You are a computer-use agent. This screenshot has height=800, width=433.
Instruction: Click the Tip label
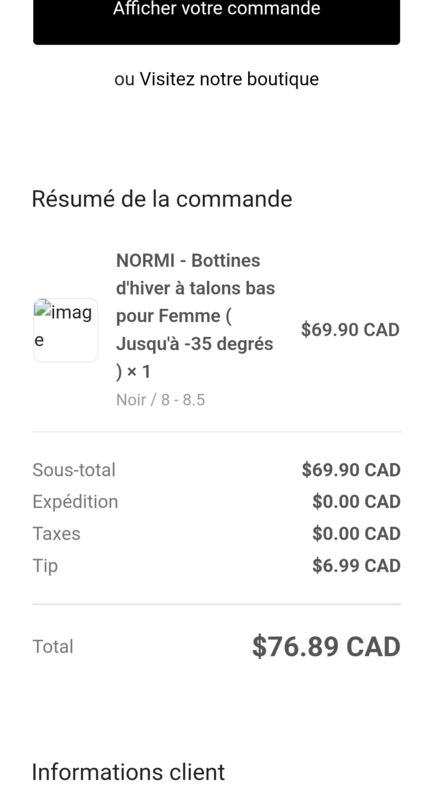45,566
